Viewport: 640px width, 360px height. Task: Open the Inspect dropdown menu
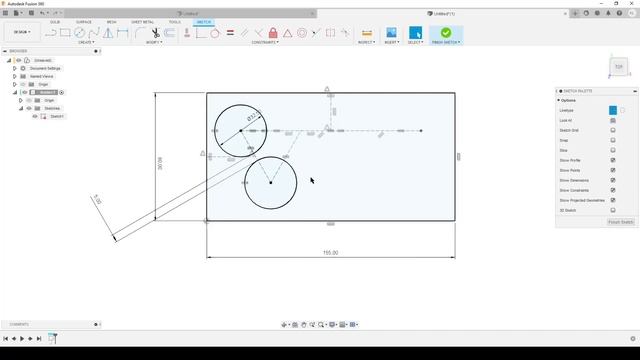367,42
